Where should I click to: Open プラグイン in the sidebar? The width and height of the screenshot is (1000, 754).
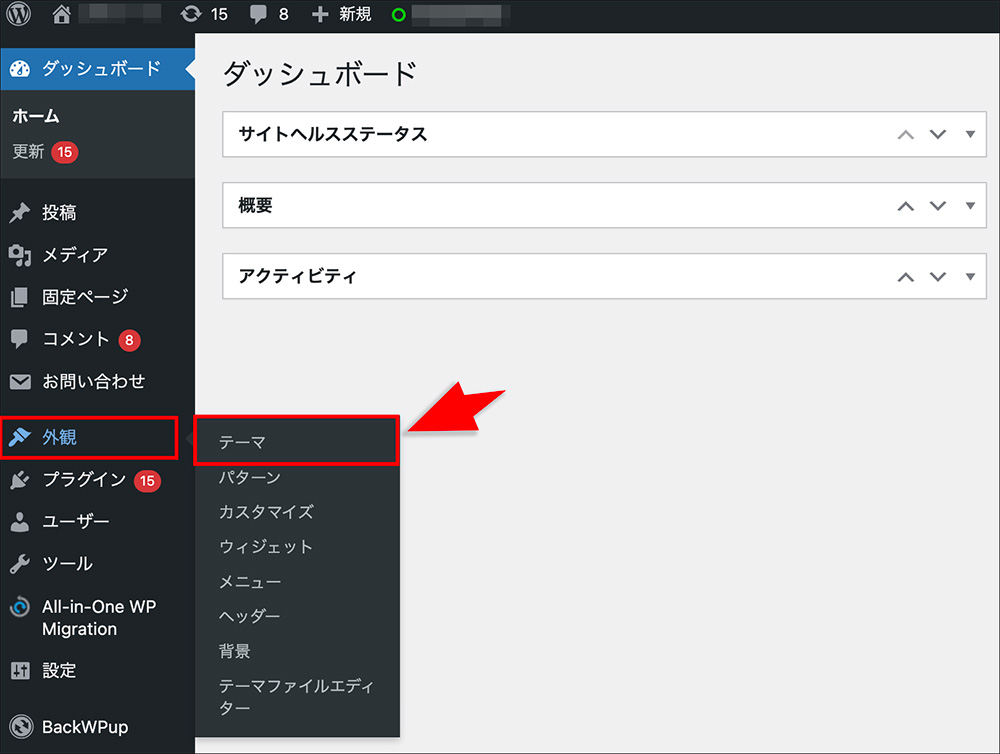tap(84, 480)
